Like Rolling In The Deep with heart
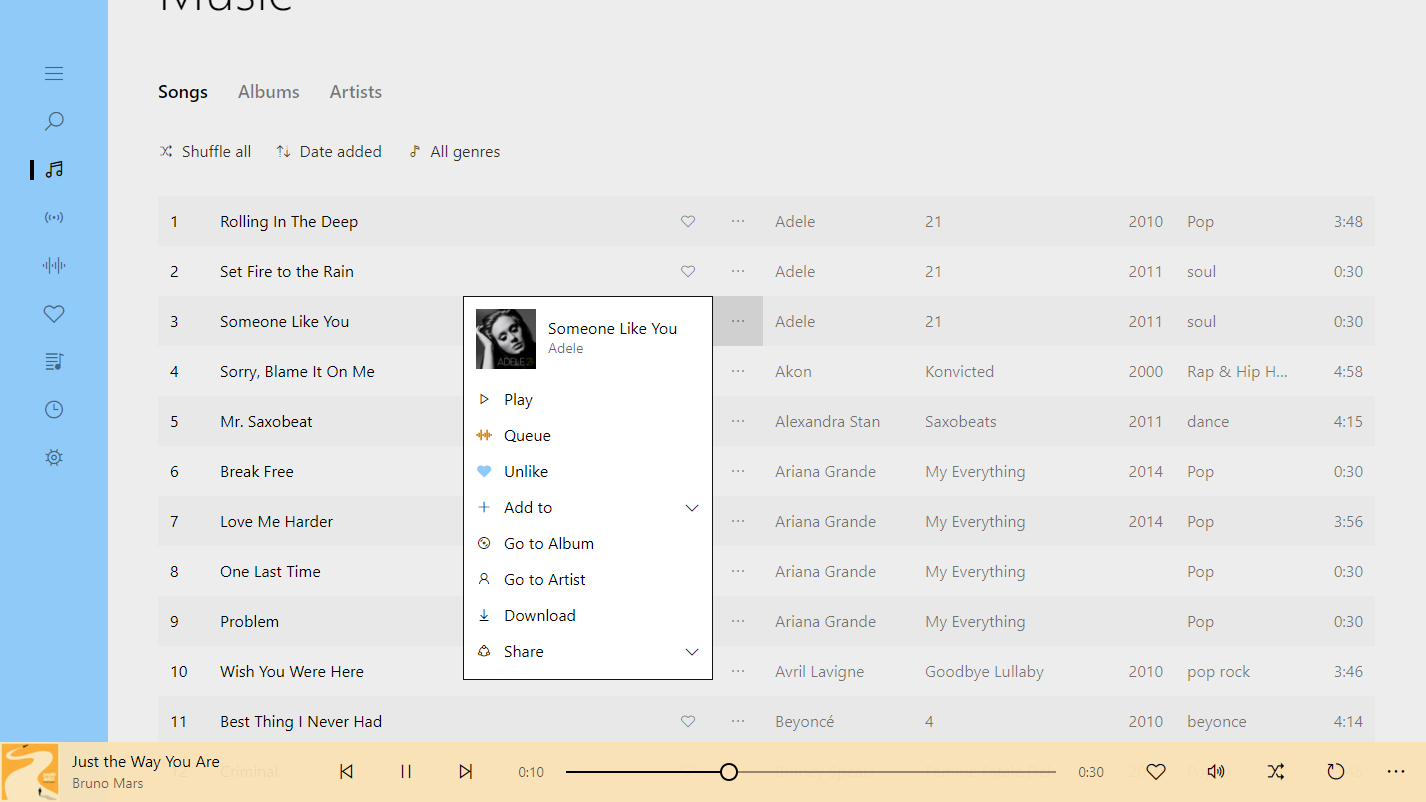Image resolution: width=1426 pixels, height=802 pixels. pos(688,221)
